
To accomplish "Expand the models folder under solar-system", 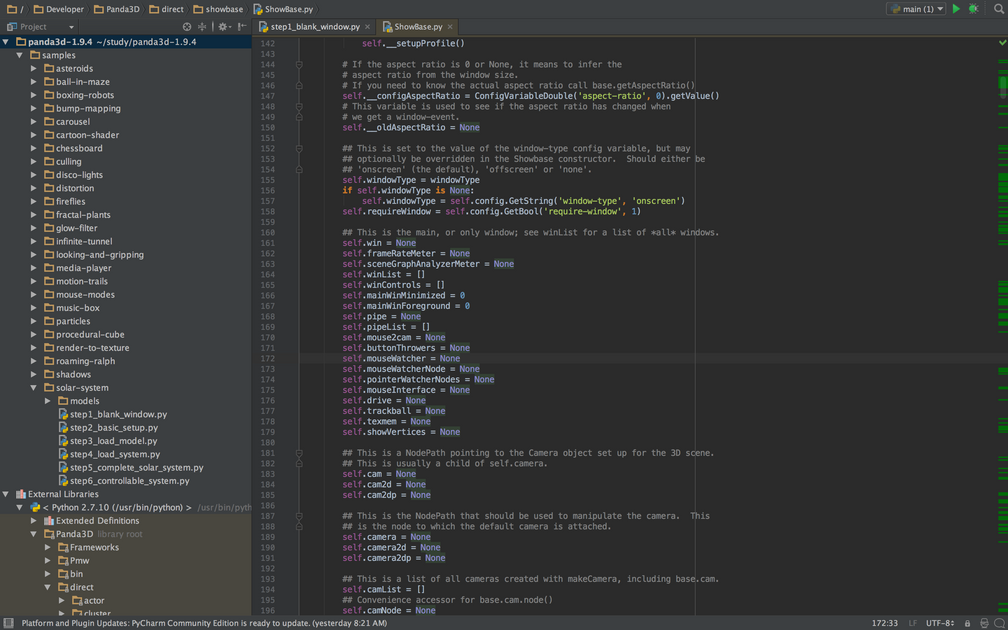I will tap(47, 400).
